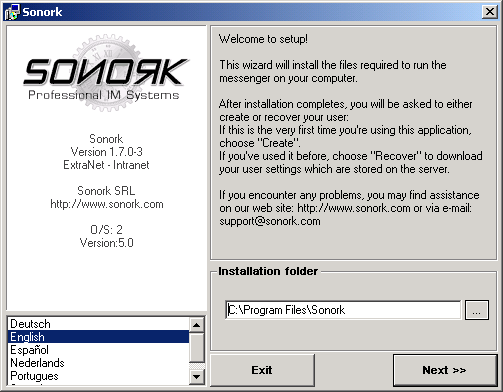Click the Sonork gear logo image
The height and width of the screenshot is (392, 503).
pyautogui.click(x=106, y=73)
